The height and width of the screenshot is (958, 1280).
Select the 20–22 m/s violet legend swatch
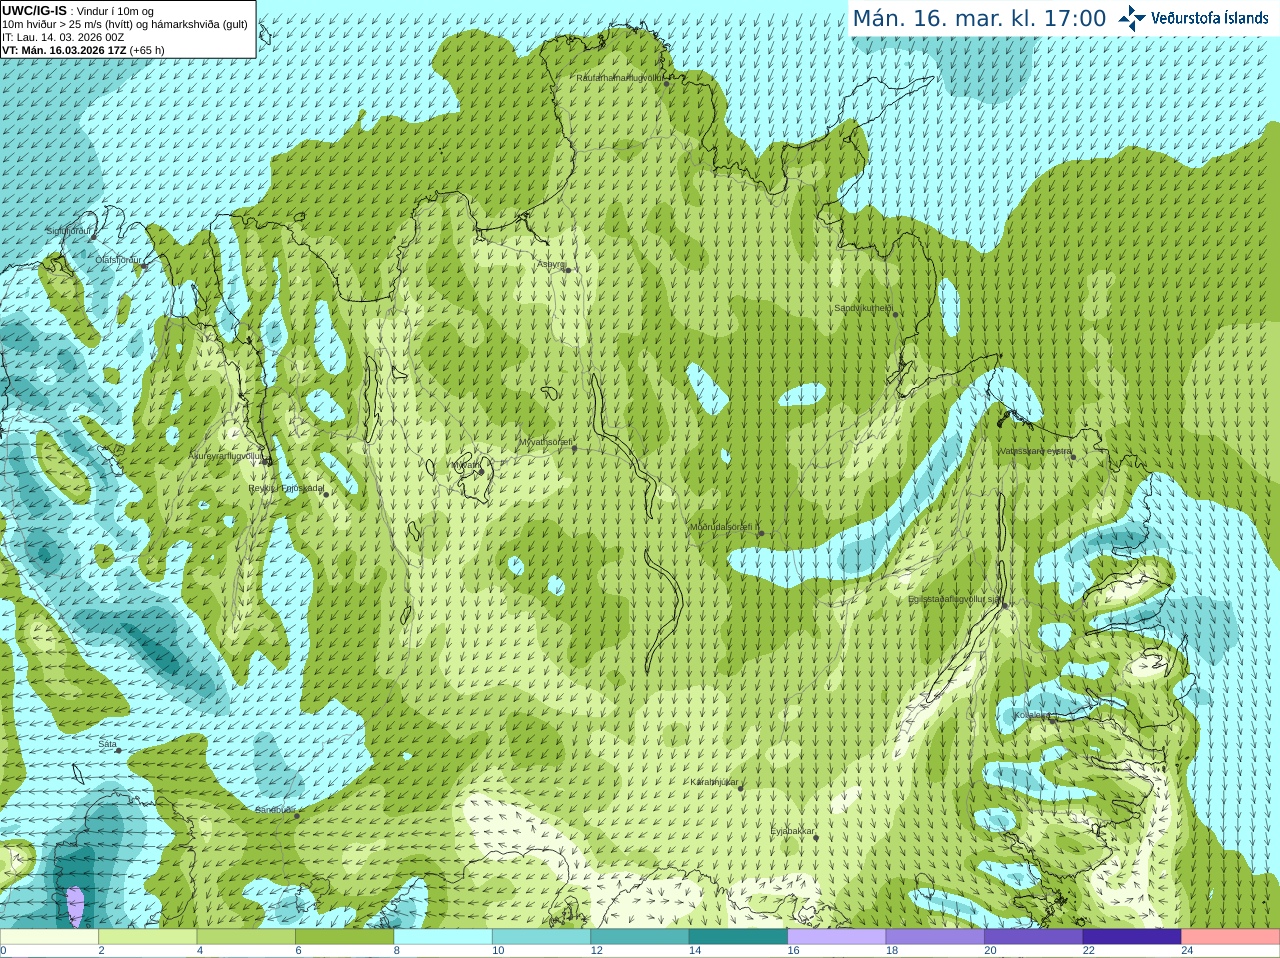coord(1034,937)
